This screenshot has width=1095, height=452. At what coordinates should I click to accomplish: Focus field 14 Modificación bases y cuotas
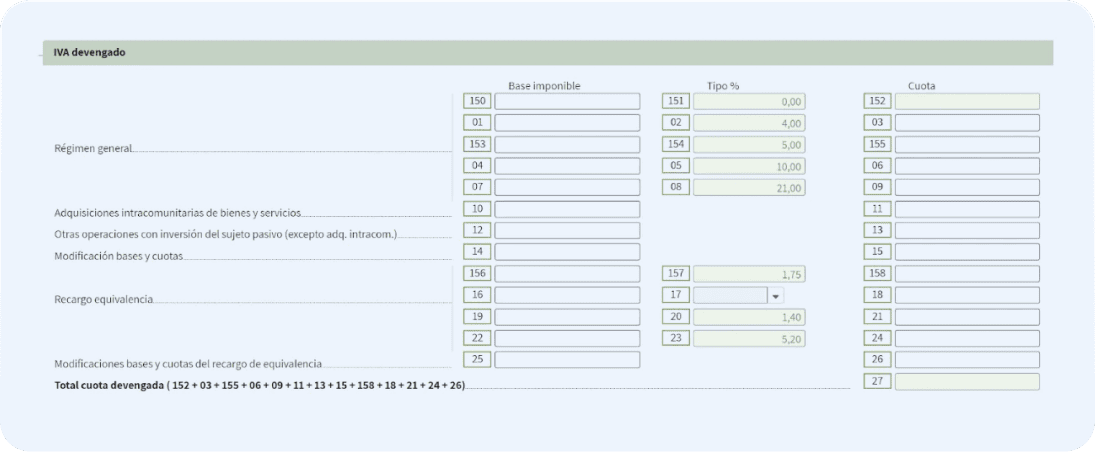(x=567, y=251)
